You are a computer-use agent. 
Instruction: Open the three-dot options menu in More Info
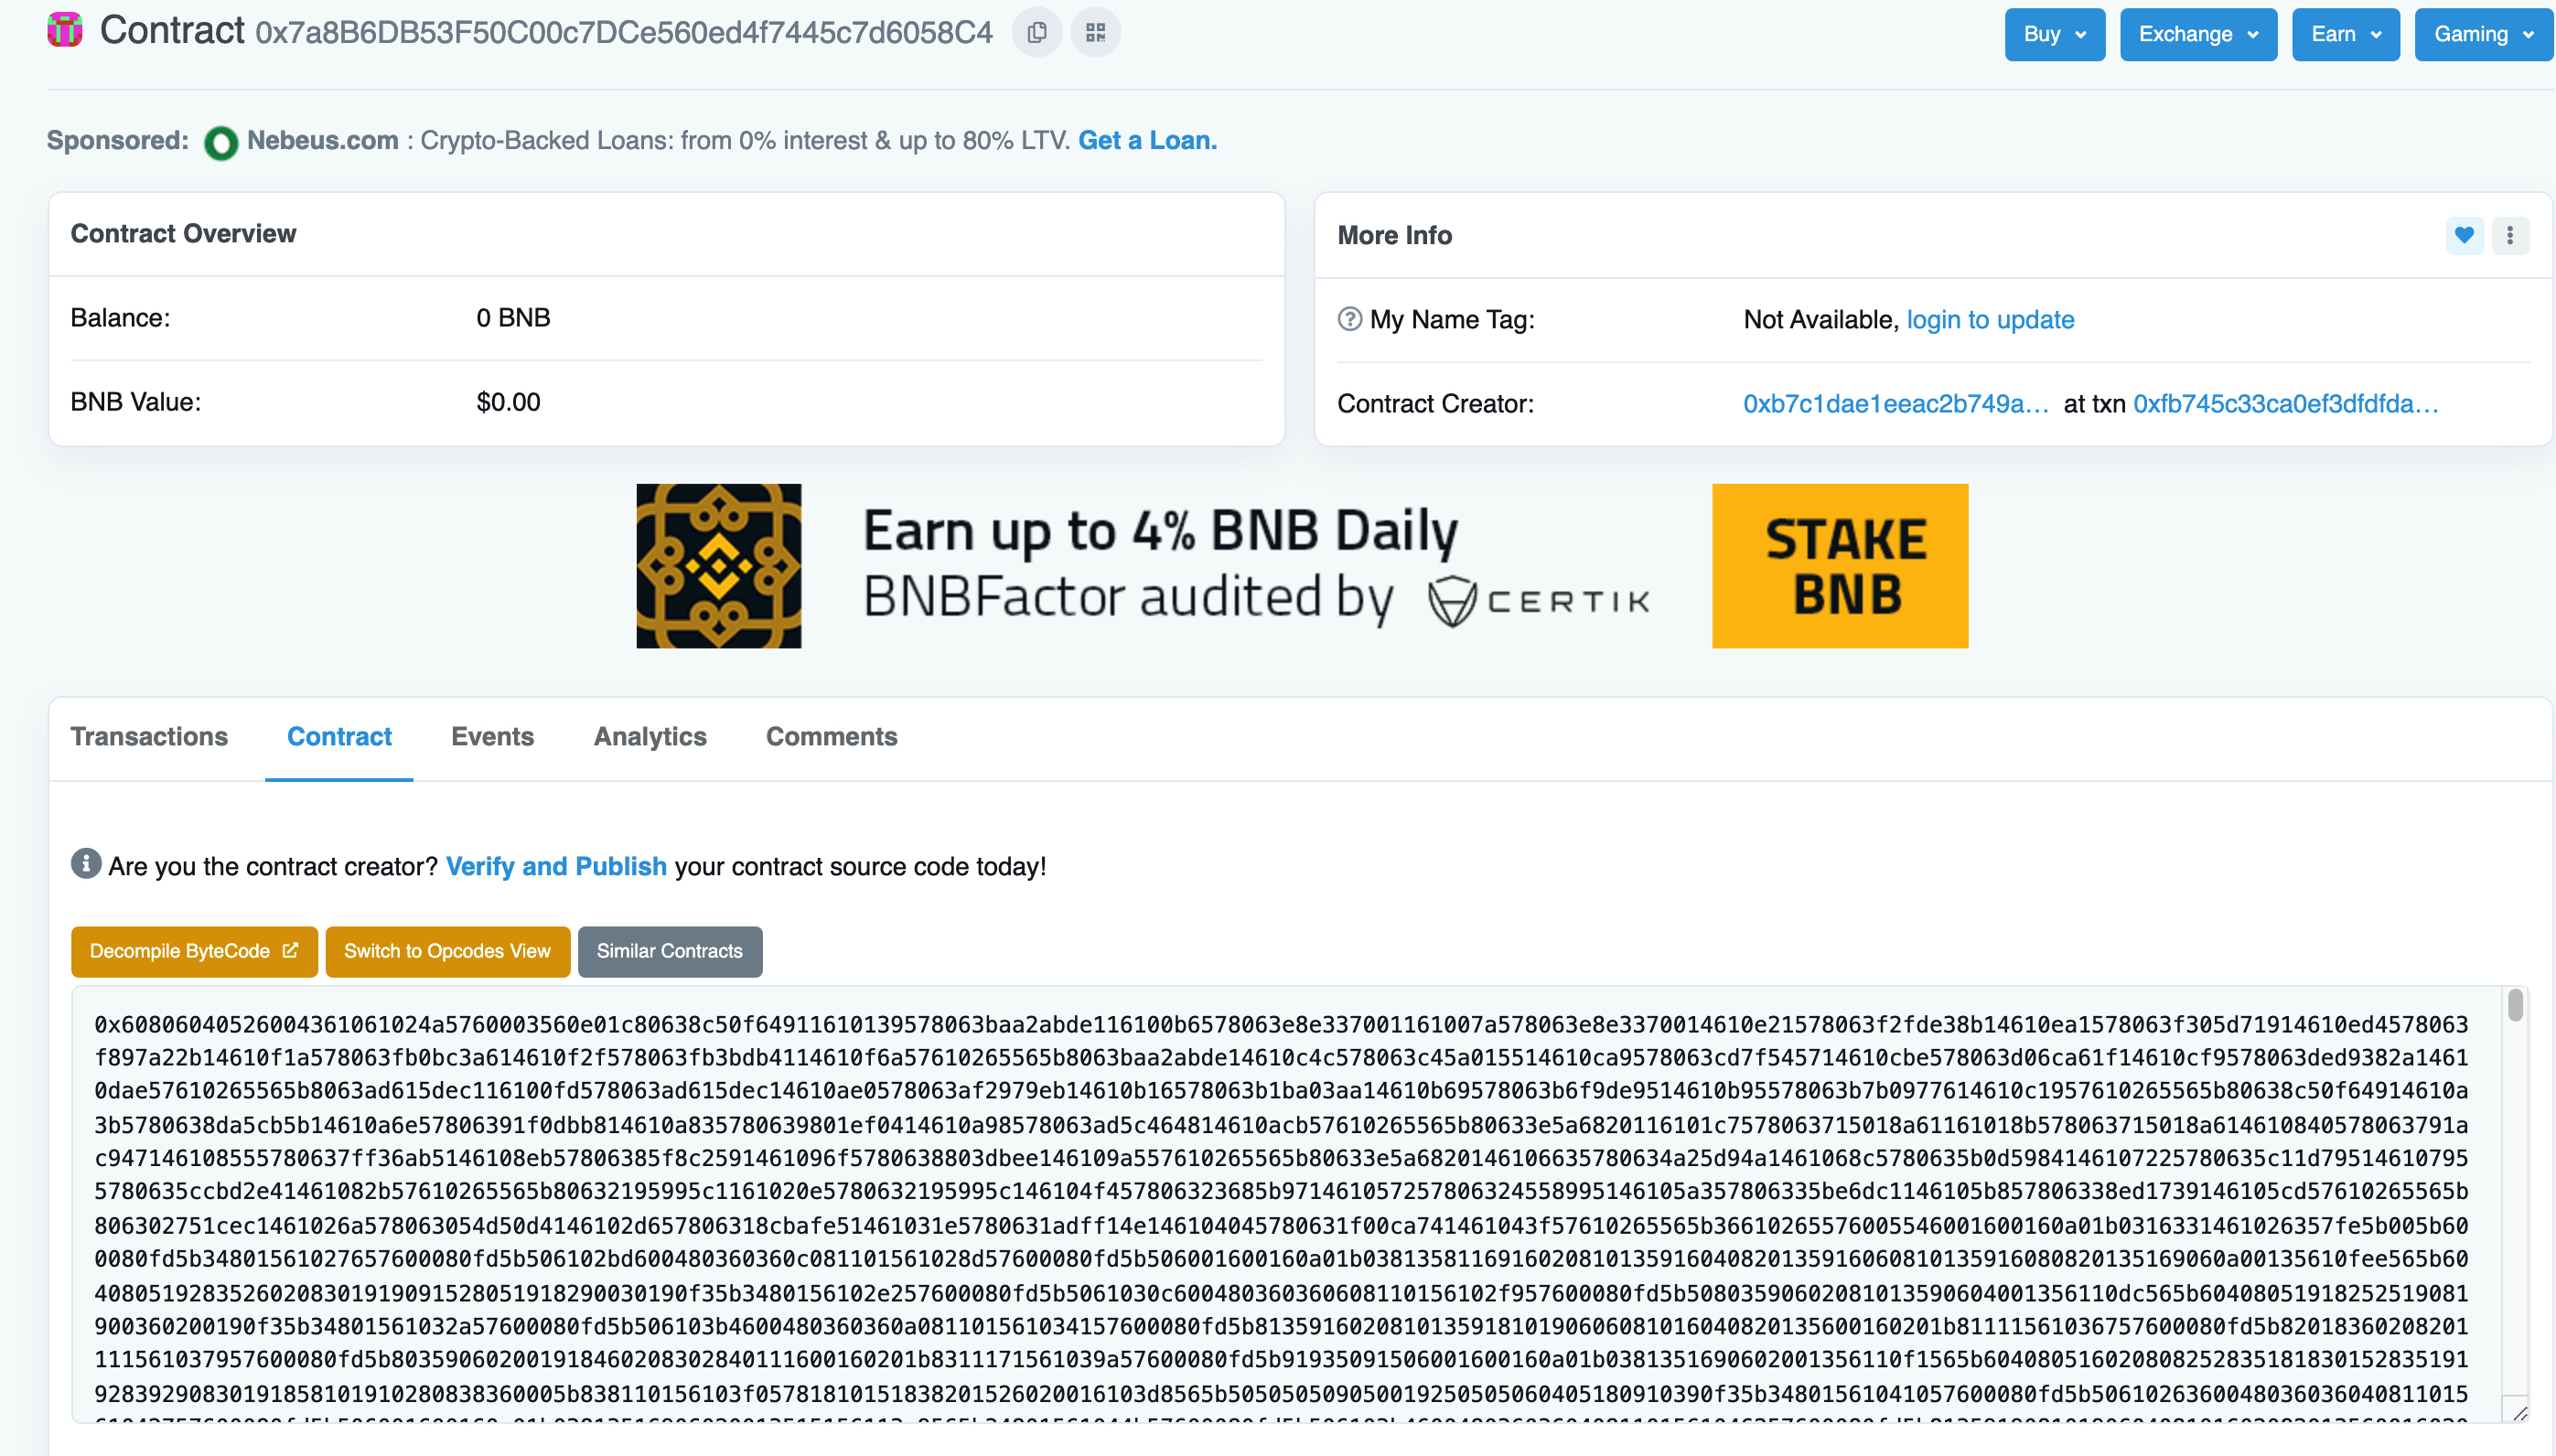pyautogui.click(x=2509, y=235)
